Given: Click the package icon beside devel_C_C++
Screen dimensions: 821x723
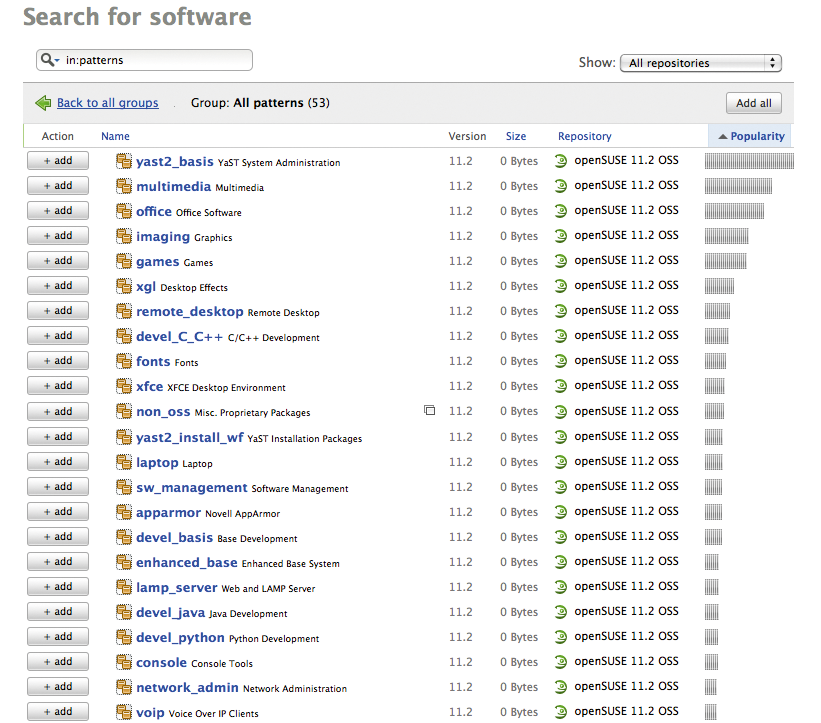Looking at the screenshot, I should (x=123, y=335).
